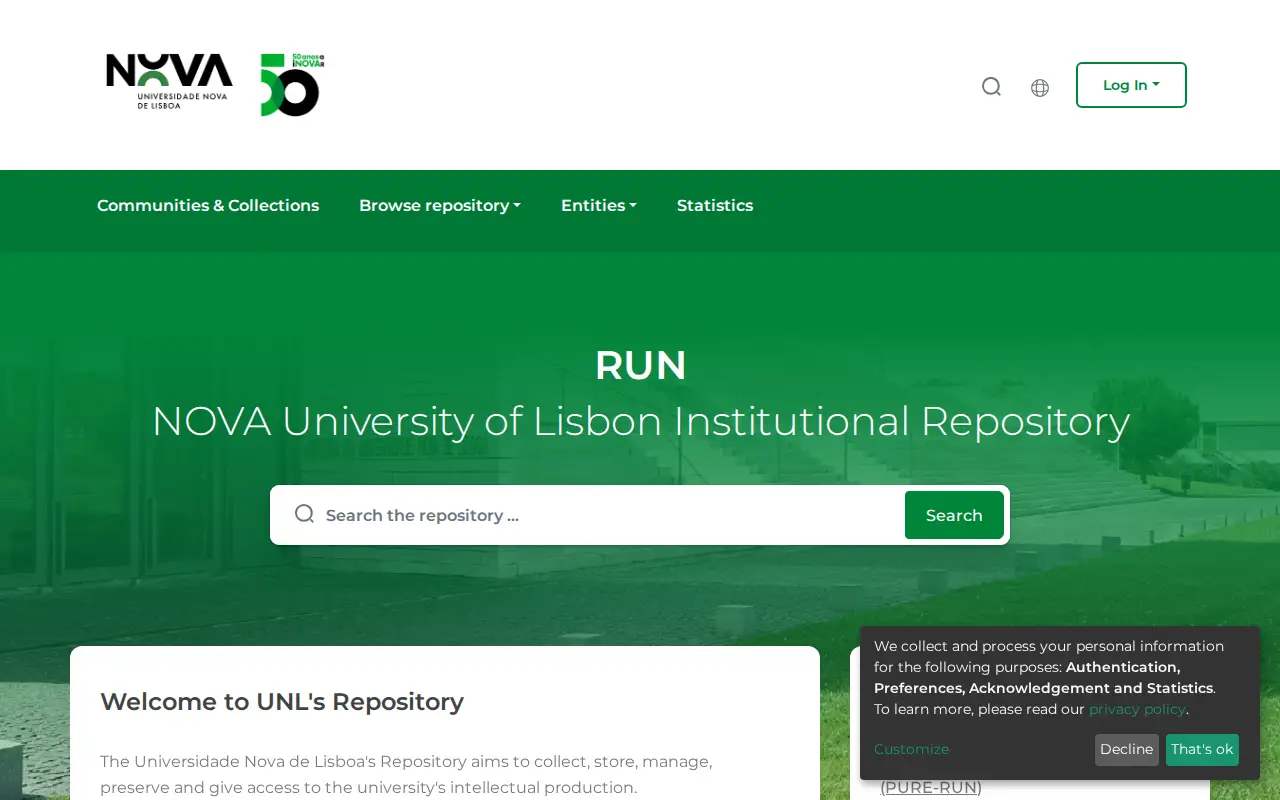
Task: Open the privacy policy link
Action: click(x=1137, y=709)
